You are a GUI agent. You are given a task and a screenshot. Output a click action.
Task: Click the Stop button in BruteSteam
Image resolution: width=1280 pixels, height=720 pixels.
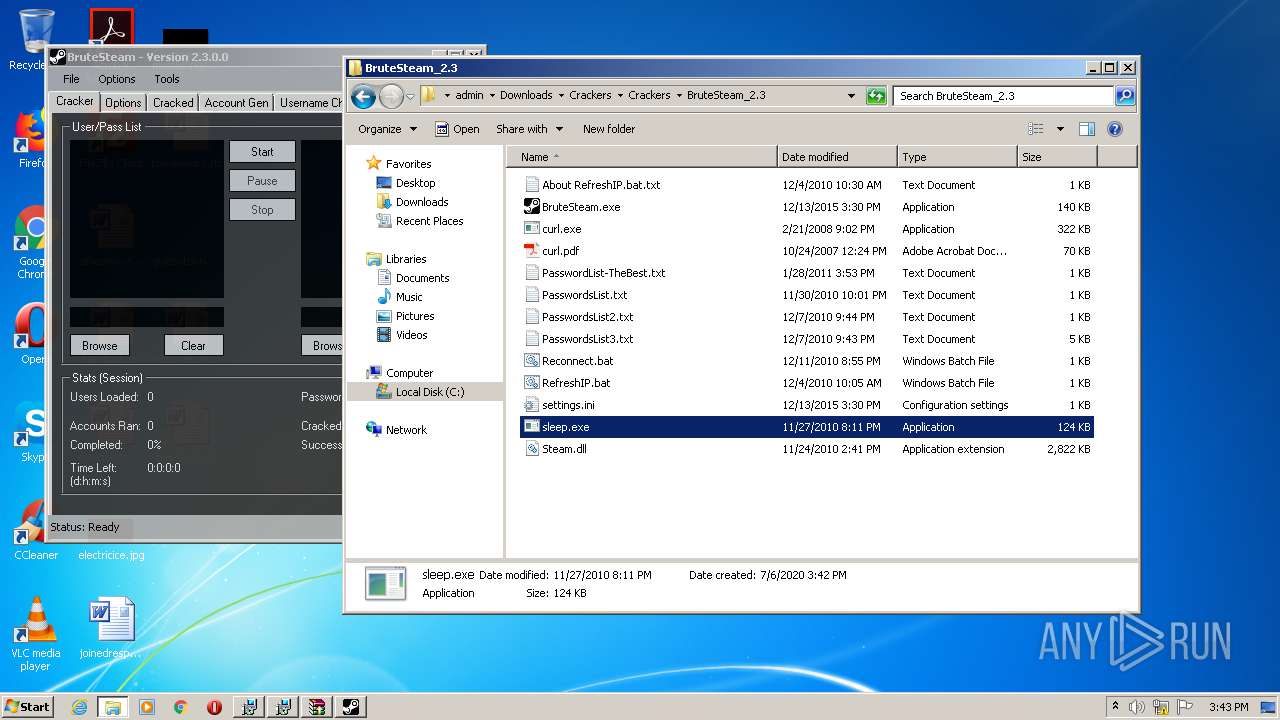pos(262,210)
